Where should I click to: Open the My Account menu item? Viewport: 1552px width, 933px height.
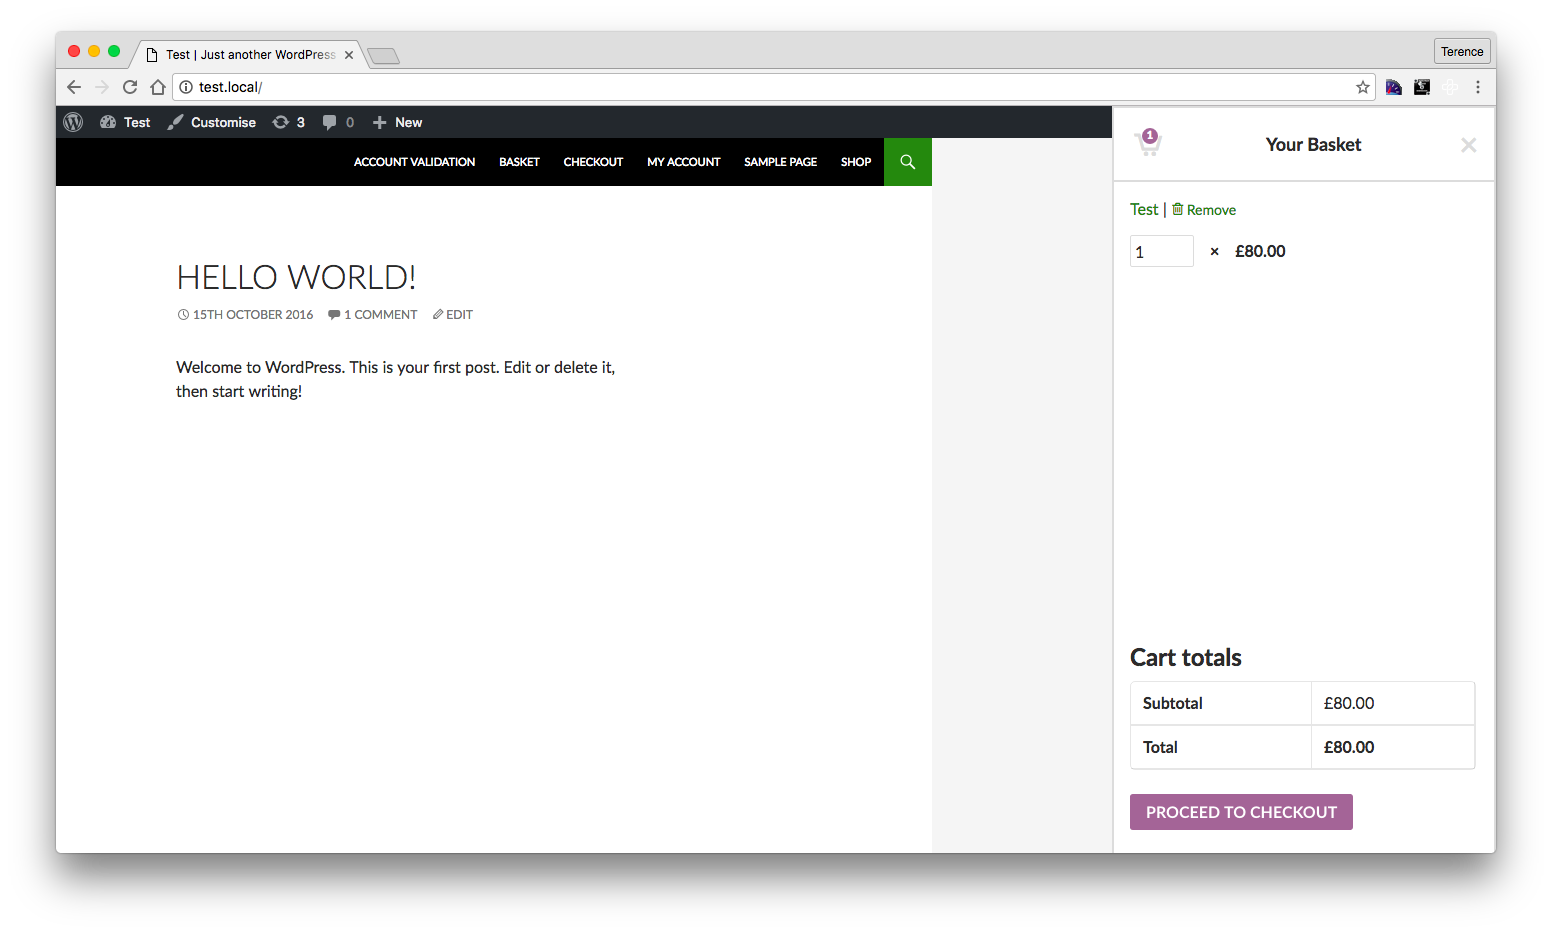[683, 162]
